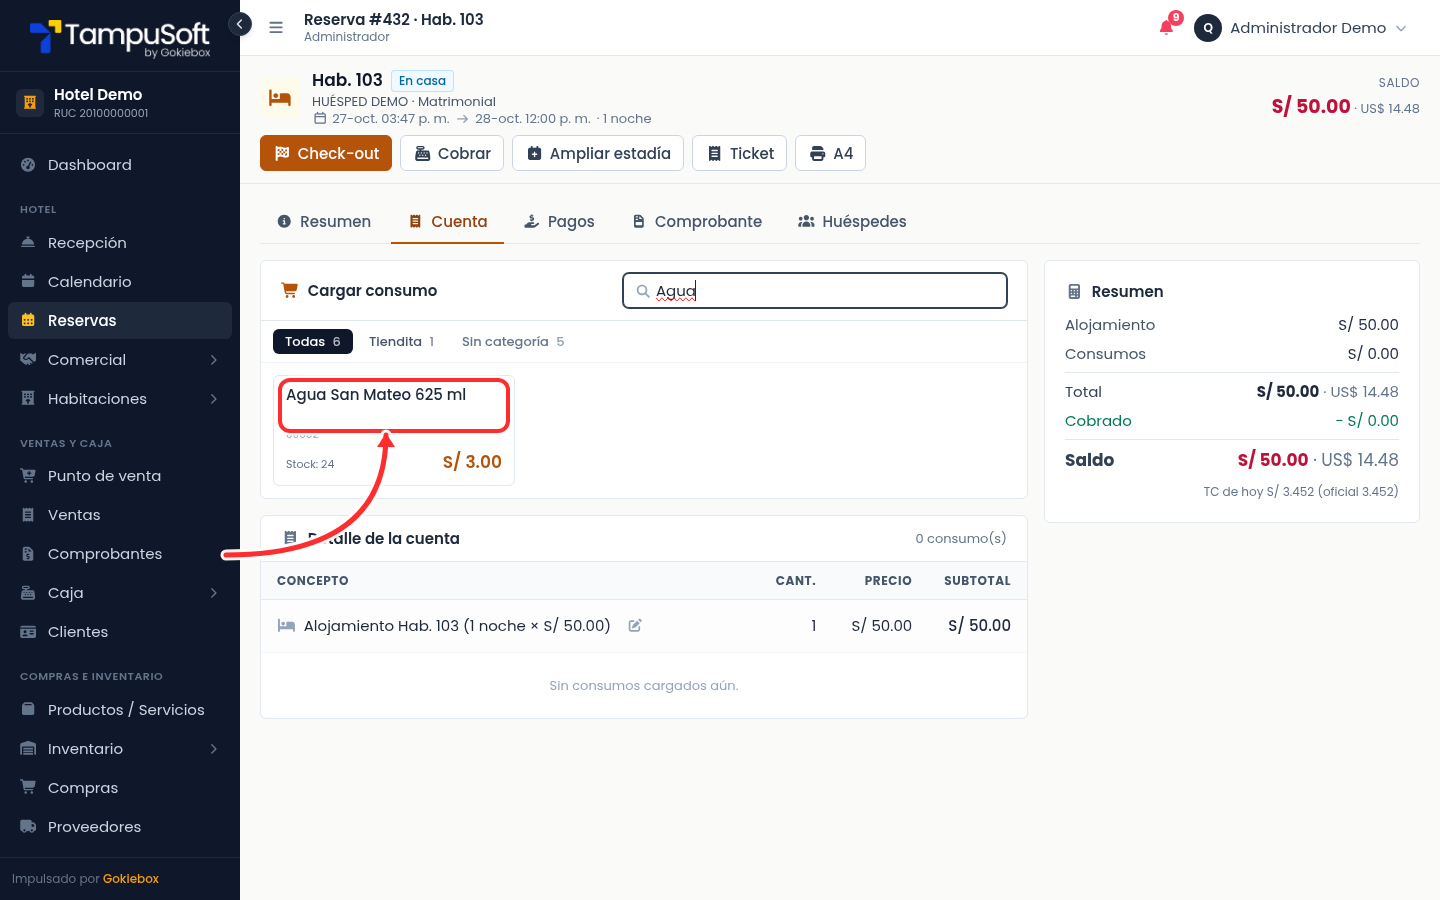
Task: Click the TC de hoy S/ 3.452 text
Action: 1301,492
